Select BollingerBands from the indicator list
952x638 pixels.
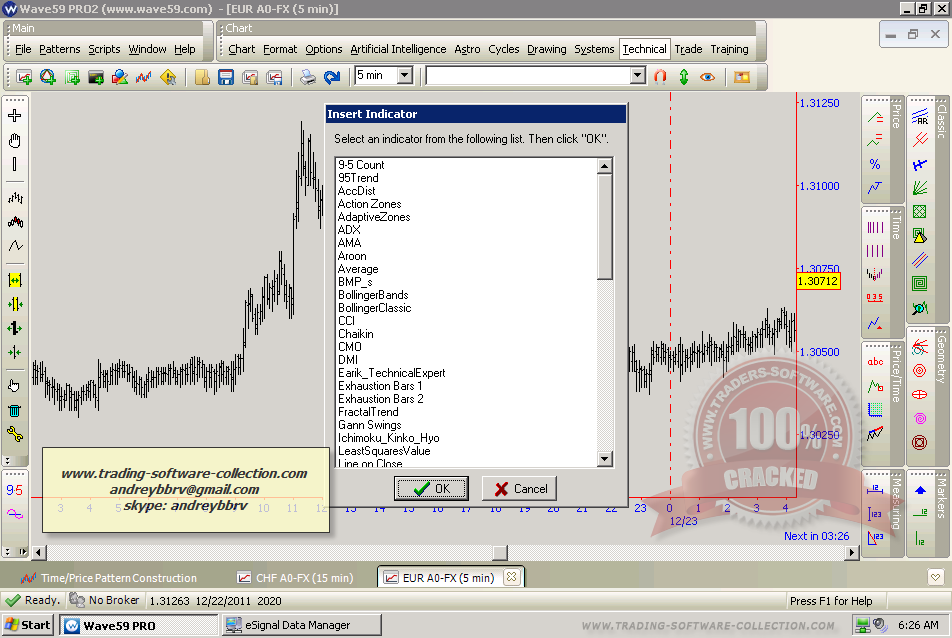(x=373, y=295)
